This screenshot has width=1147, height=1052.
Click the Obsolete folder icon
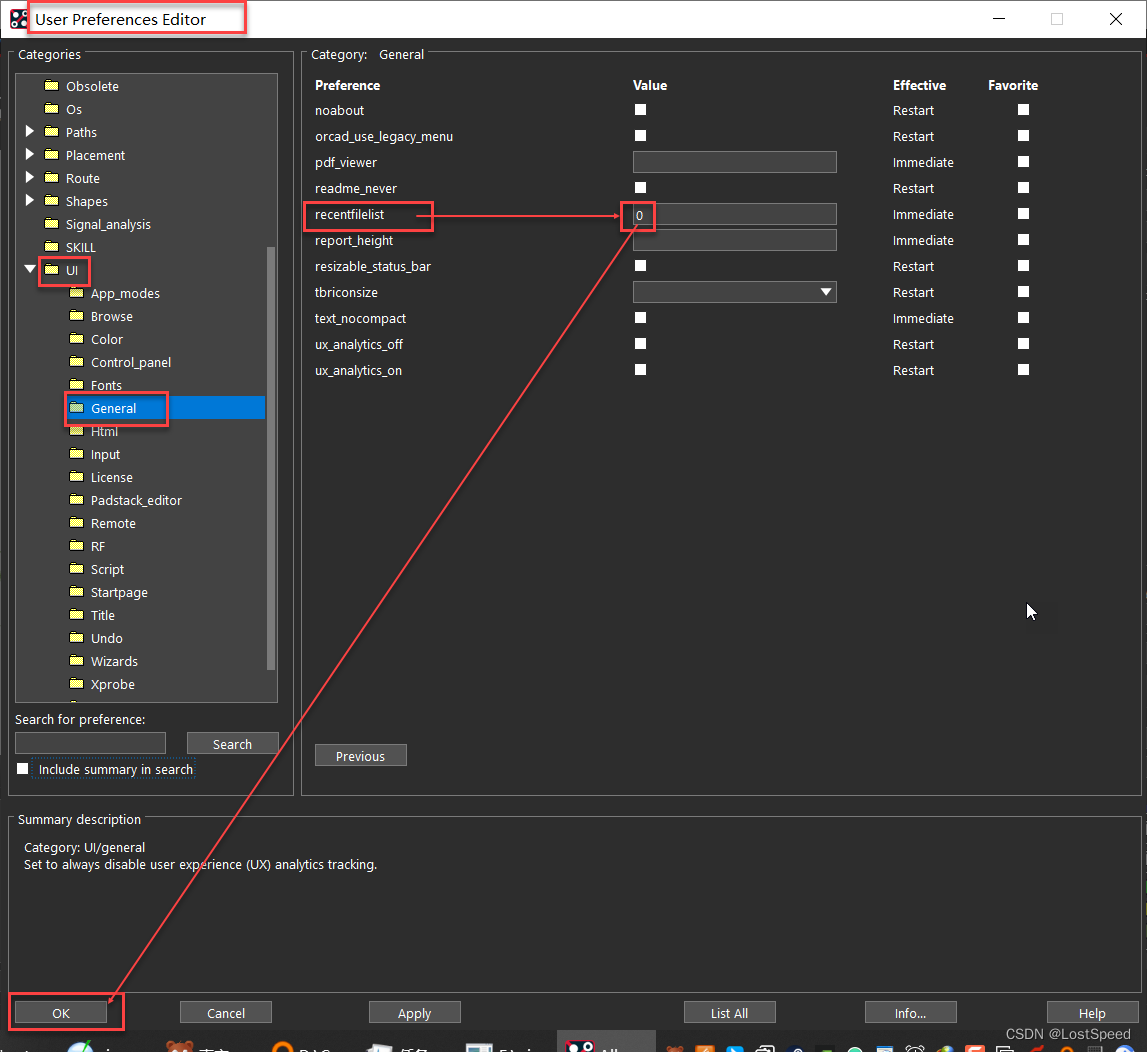pyautogui.click(x=51, y=86)
